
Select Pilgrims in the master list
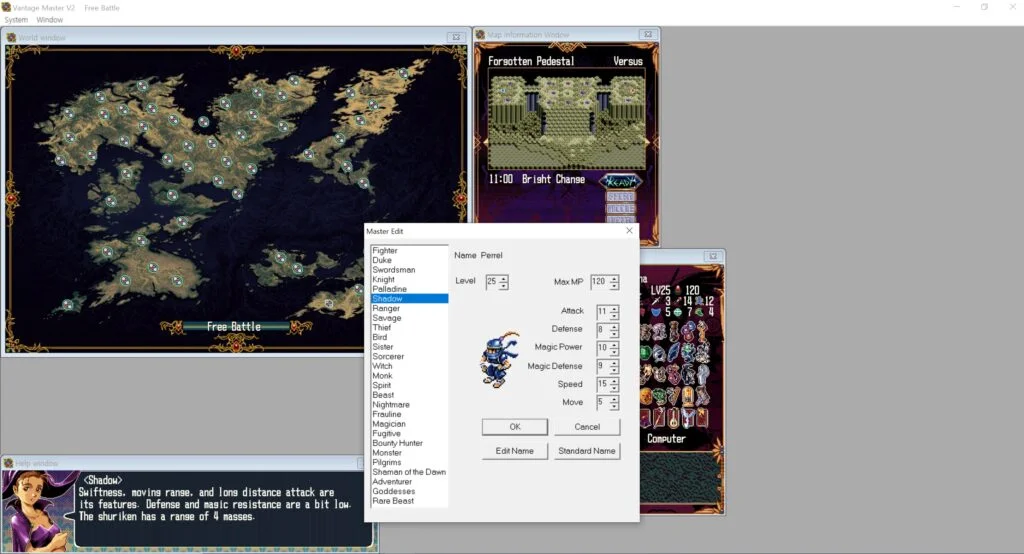[409, 463]
